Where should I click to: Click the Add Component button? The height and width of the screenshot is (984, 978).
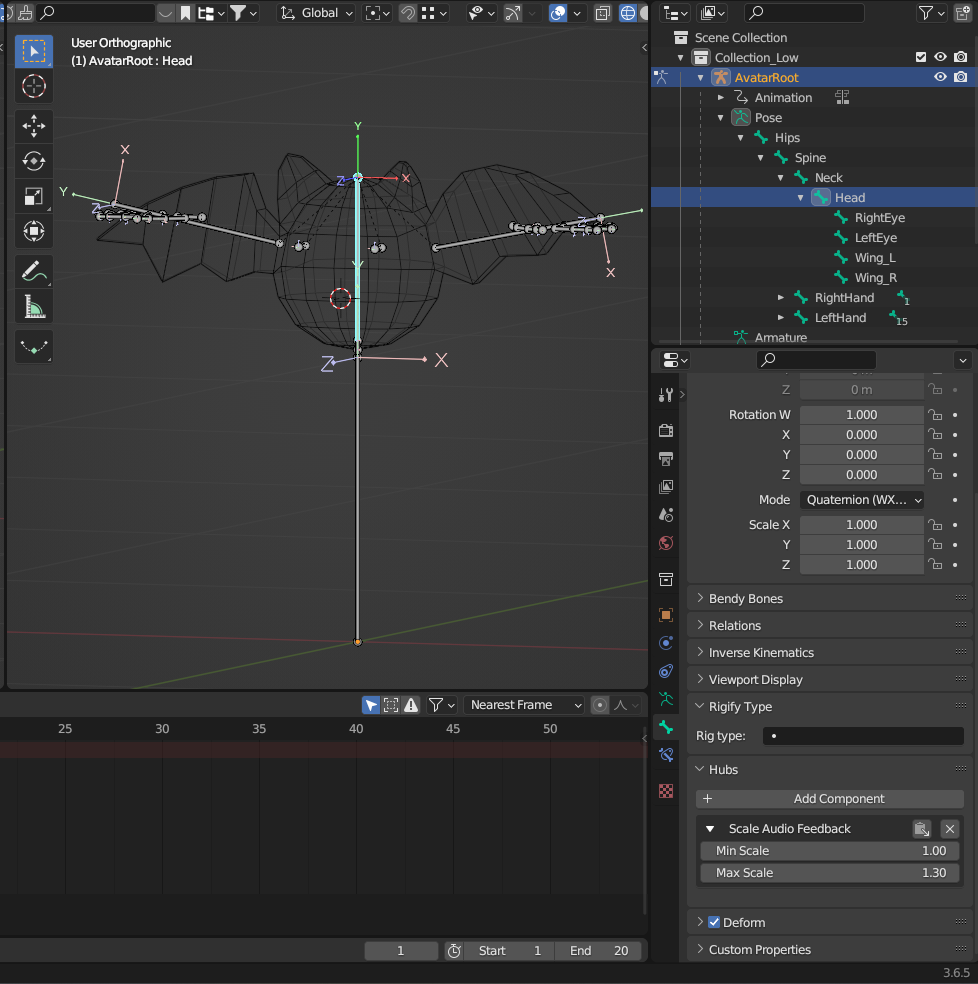[x=830, y=799]
